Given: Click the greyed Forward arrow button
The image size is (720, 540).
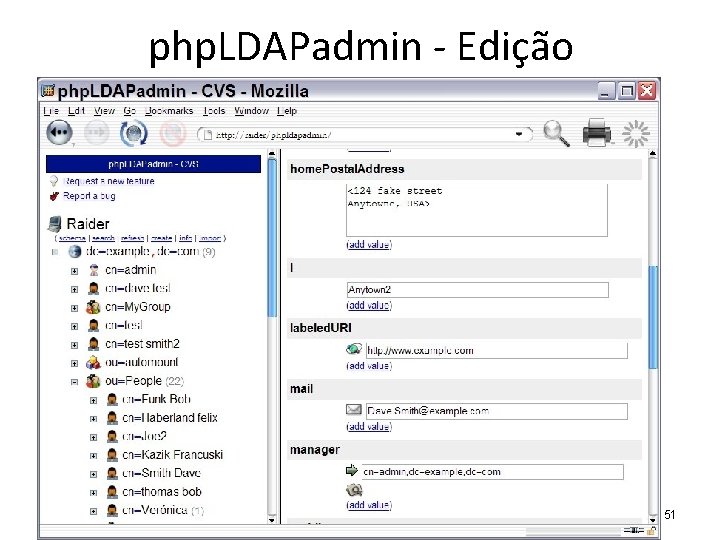Looking at the screenshot, I should tap(97, 133).
